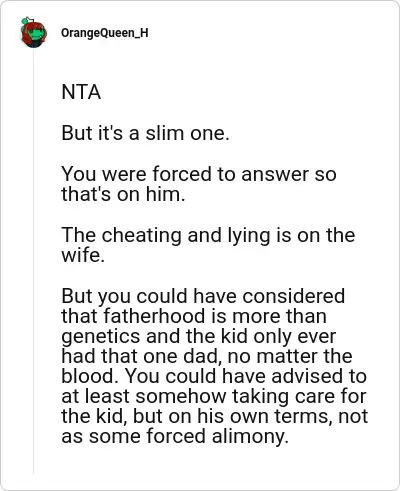Image resolution: width=400 pixels, height=491 pixels.
Task: Open OrangeQueen_H's avatar icon
Action: [x=33, y=32]
